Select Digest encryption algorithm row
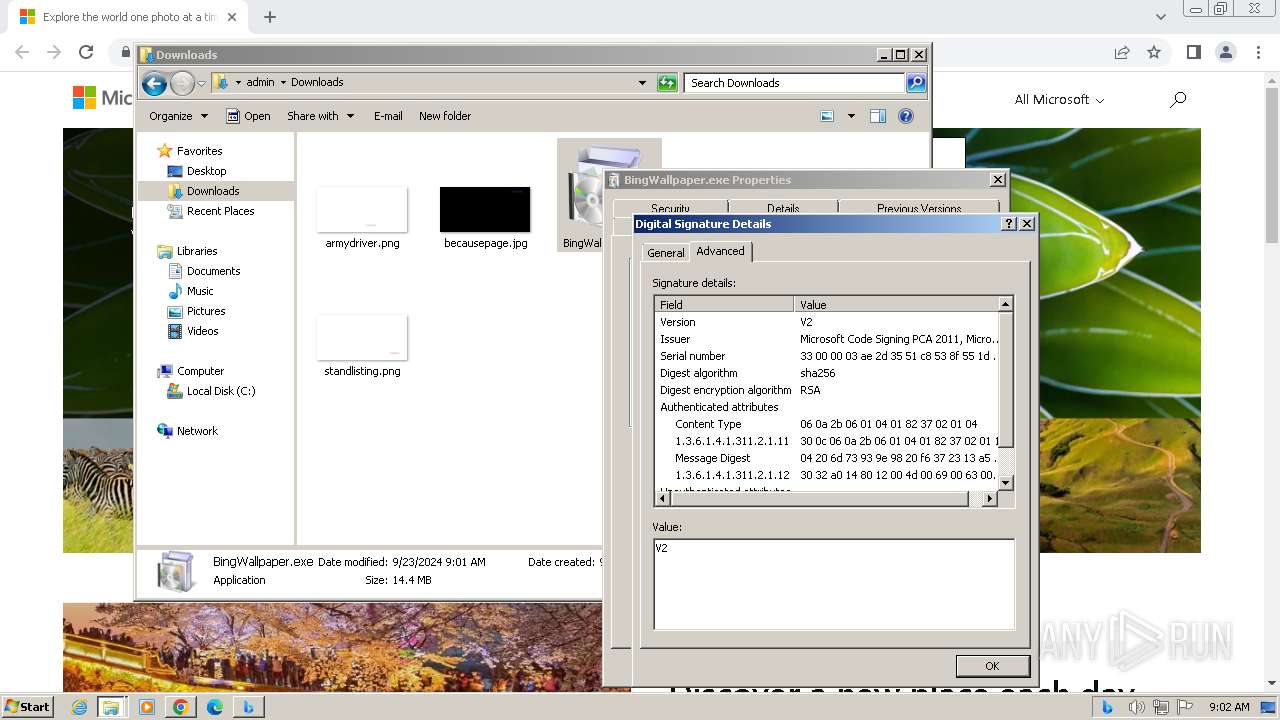 pyautogui.click(x=827, y=390)
